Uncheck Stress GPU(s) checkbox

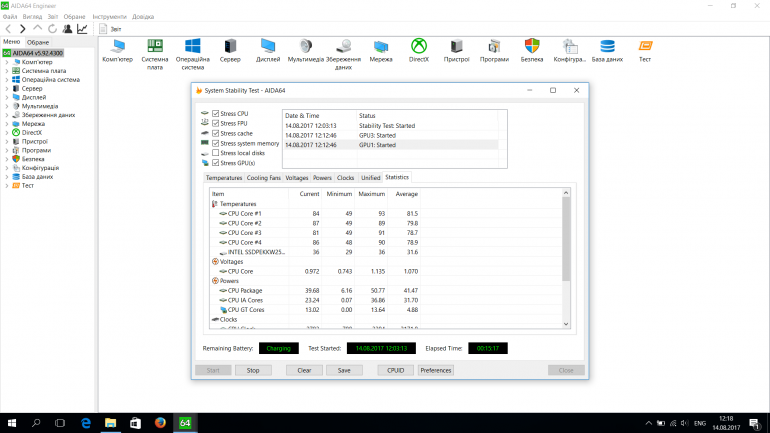pyautogui.click(x=216, y=162)
